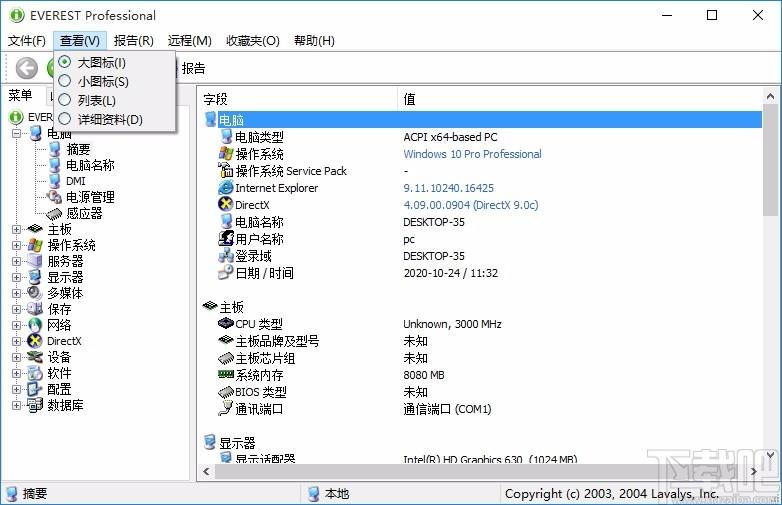Click the 软件 software icon in tree
This screenshot has width=782, height=505.
35,373
